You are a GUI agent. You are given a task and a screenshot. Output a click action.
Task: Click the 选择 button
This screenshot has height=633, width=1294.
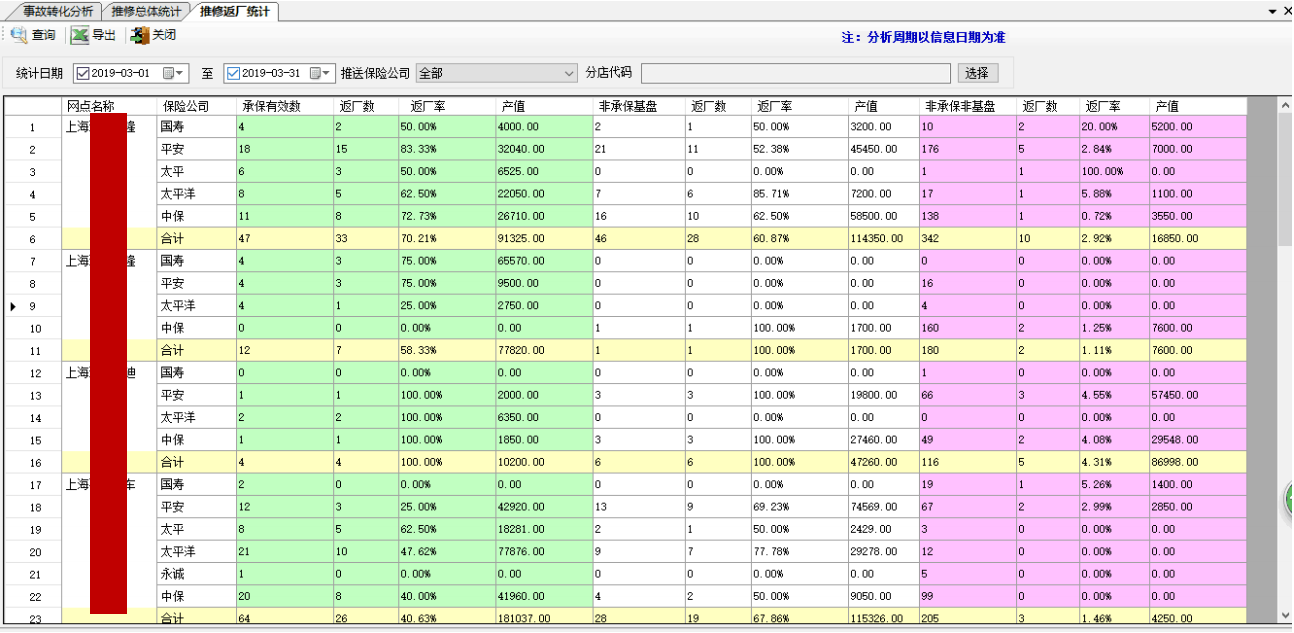click(977, 73)
